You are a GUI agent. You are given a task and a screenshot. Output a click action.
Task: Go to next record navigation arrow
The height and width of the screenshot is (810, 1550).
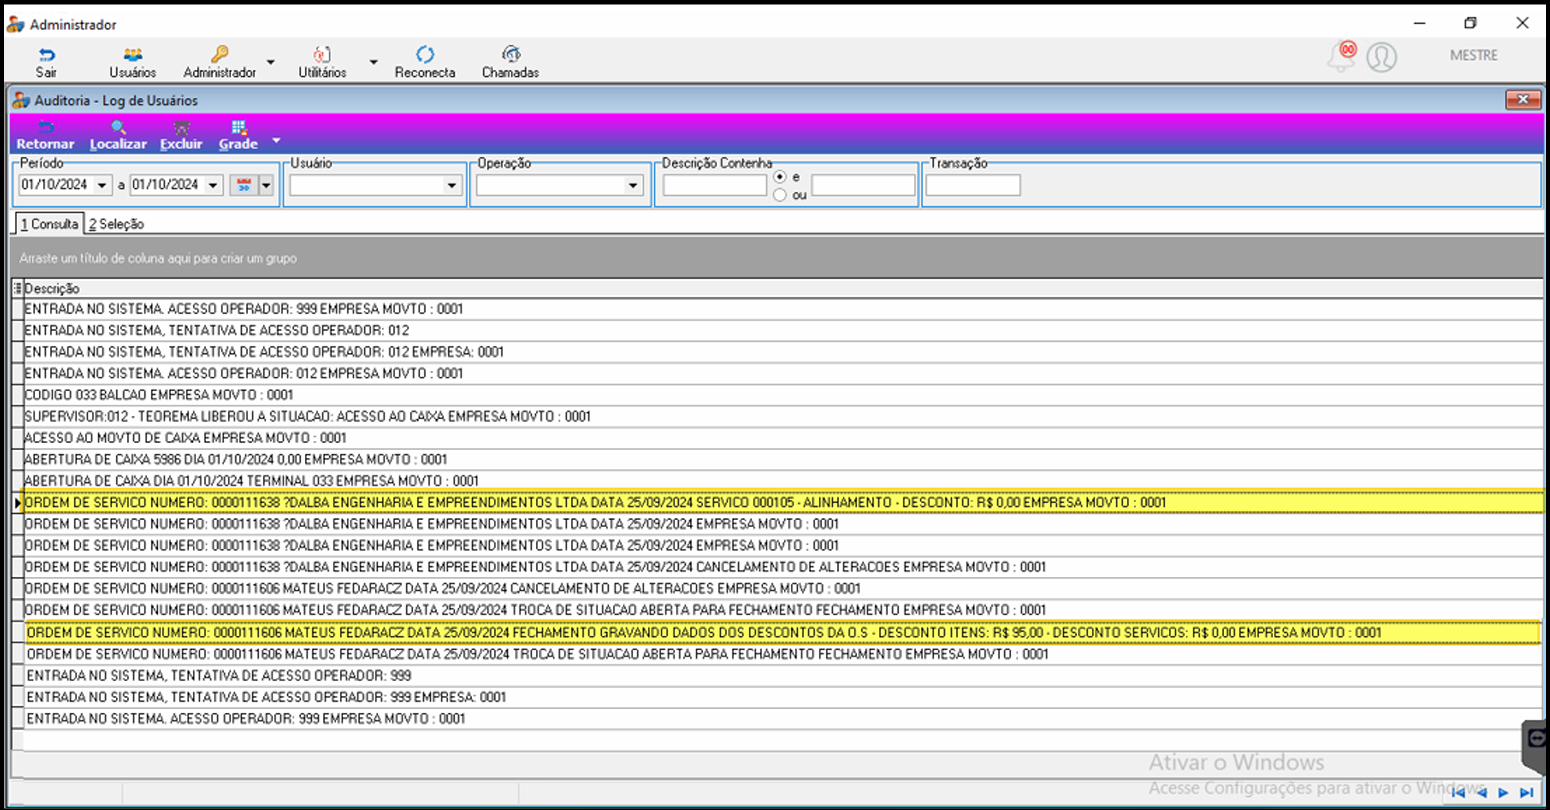point(1503,793)
